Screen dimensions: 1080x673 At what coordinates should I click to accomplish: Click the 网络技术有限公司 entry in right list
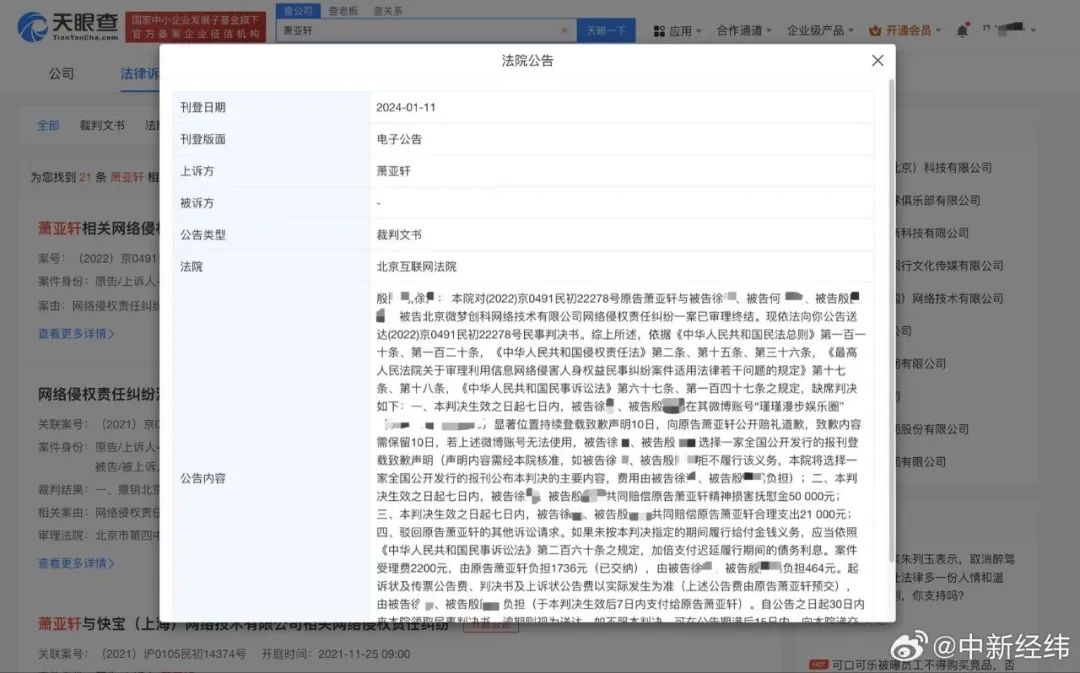[948, 298]
